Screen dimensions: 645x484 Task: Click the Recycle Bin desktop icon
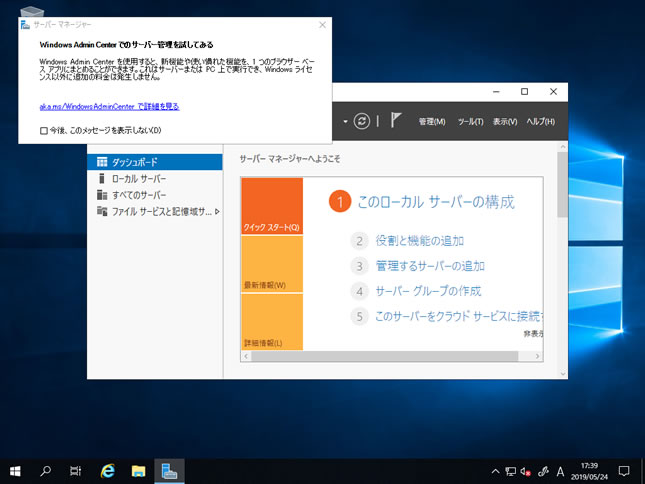[32, 12]
